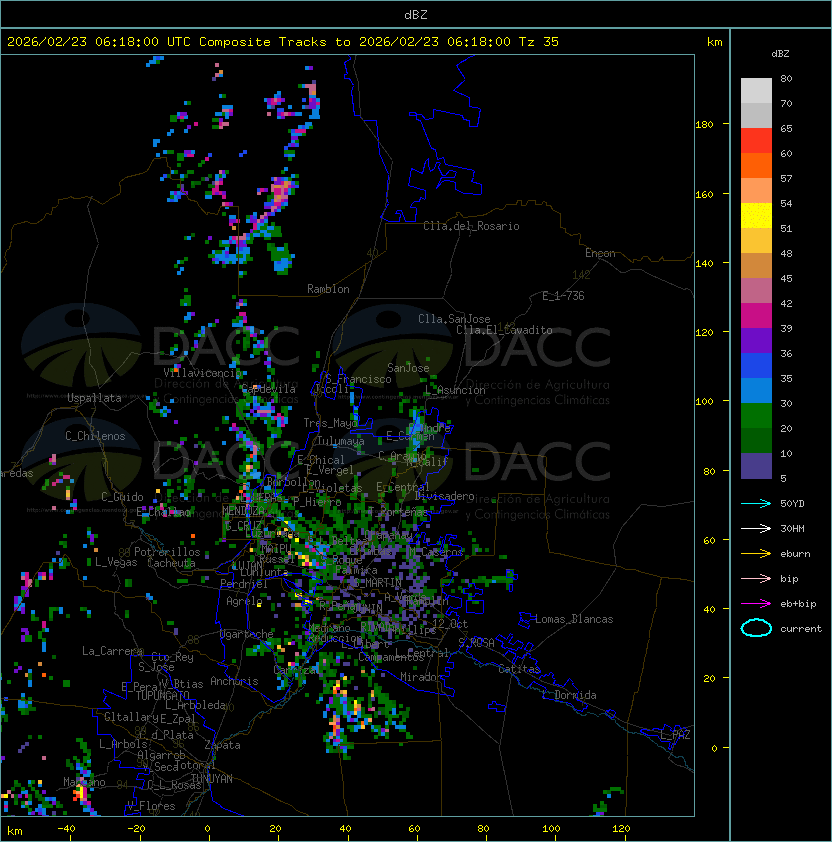Click the 'Perdriel' map label
Viewport: 832px width, 842px height.
pos(244,584)
